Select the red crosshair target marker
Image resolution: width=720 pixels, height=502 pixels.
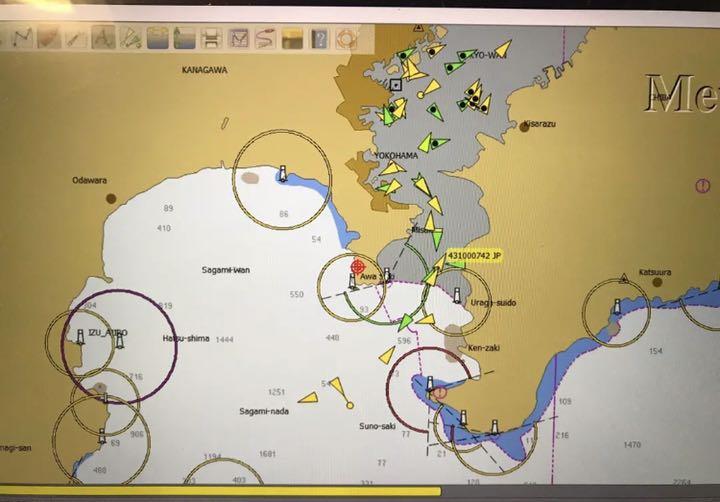point(358,268)
